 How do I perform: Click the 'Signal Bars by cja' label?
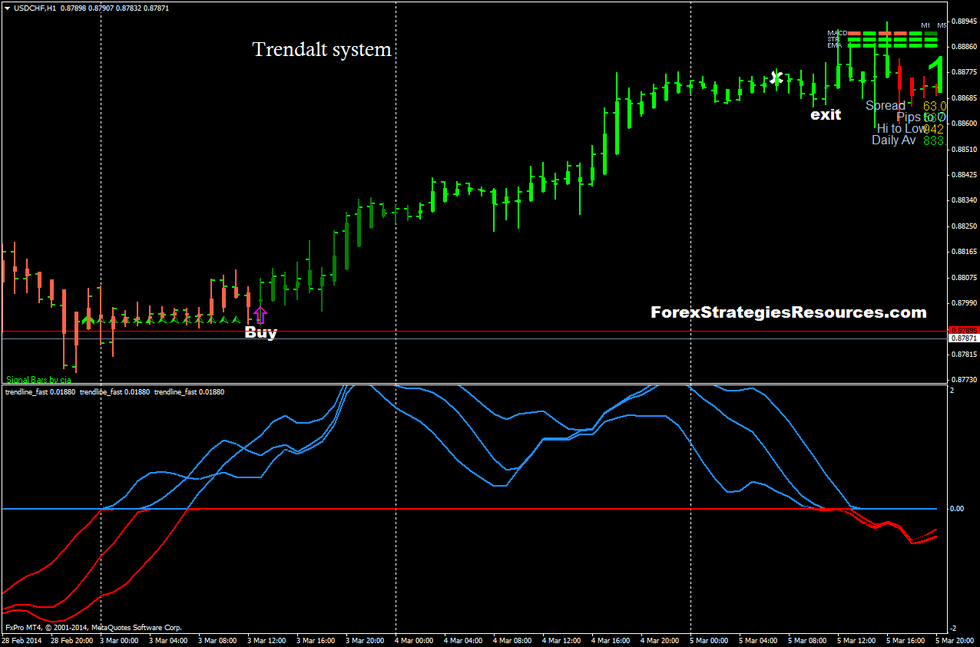39,379
